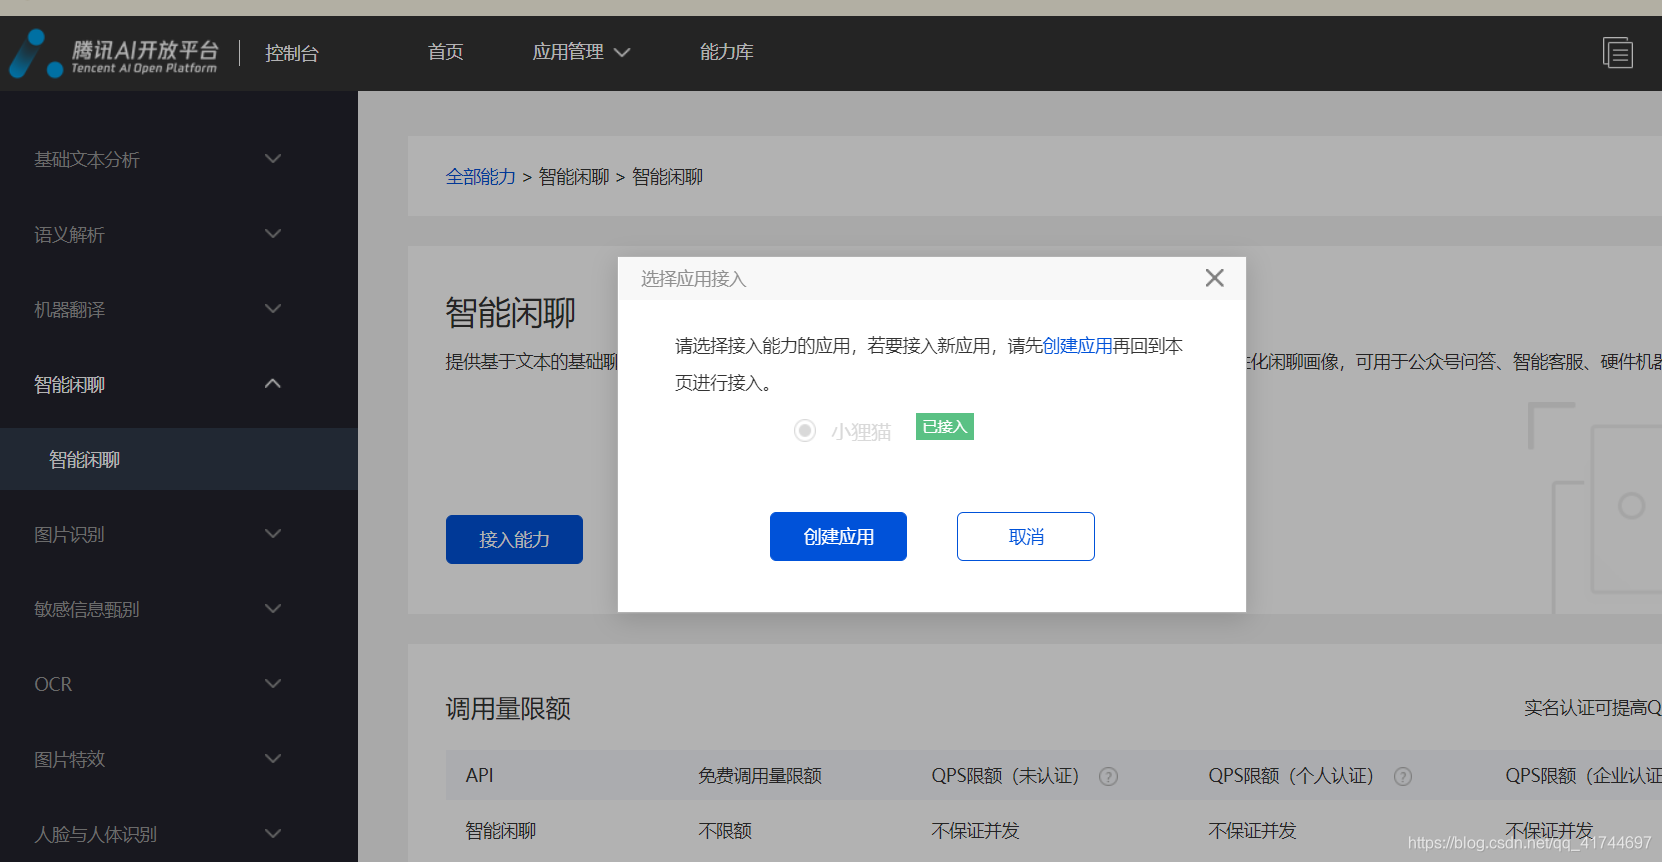1662x862 pixels.
Task: Click the middle 智能闲聊 breadcrumb item
Action: (574, 177)
